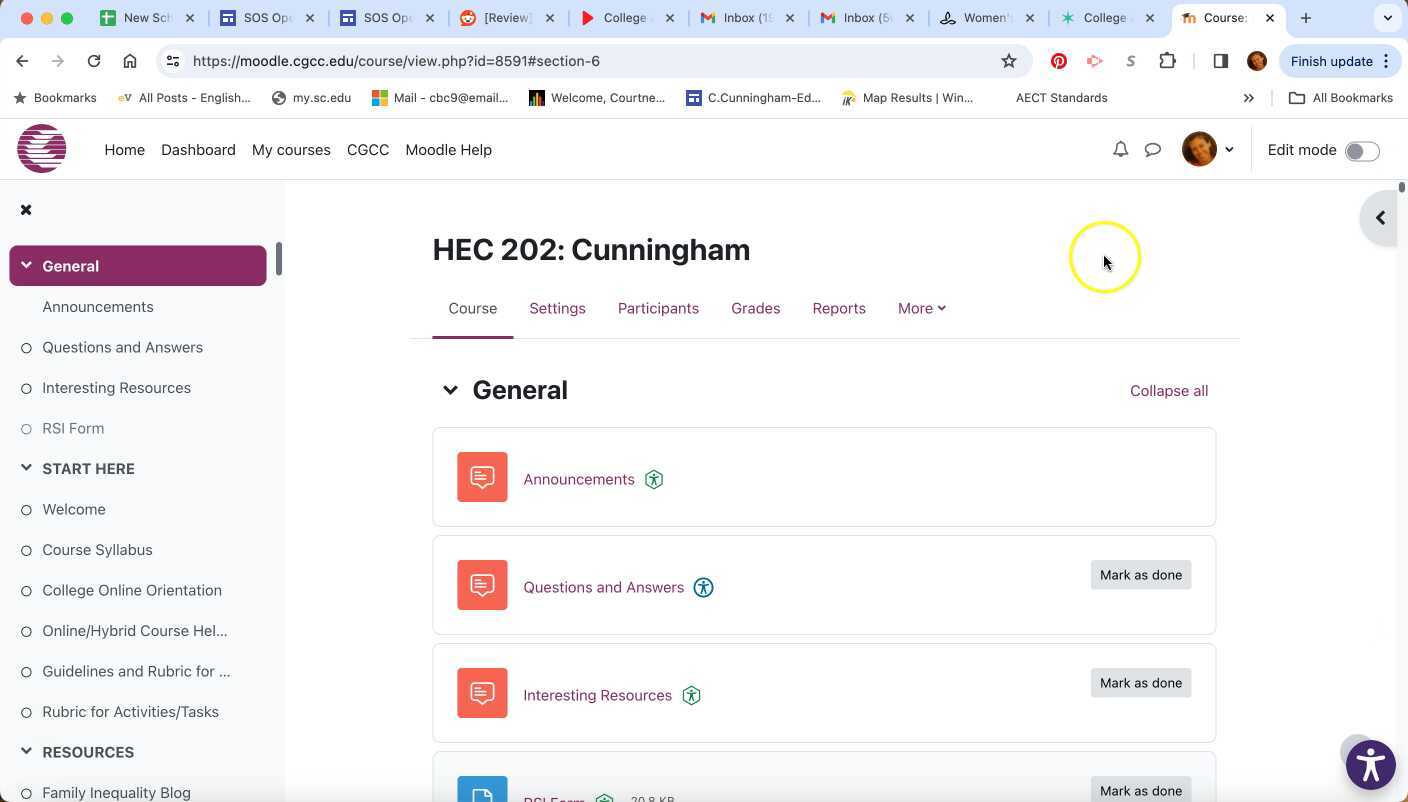Viewport: 1408px width, 802px height.
Task: Click the CGCC Moodle logo
Action: pyautogui.click(x=41, y=148)
